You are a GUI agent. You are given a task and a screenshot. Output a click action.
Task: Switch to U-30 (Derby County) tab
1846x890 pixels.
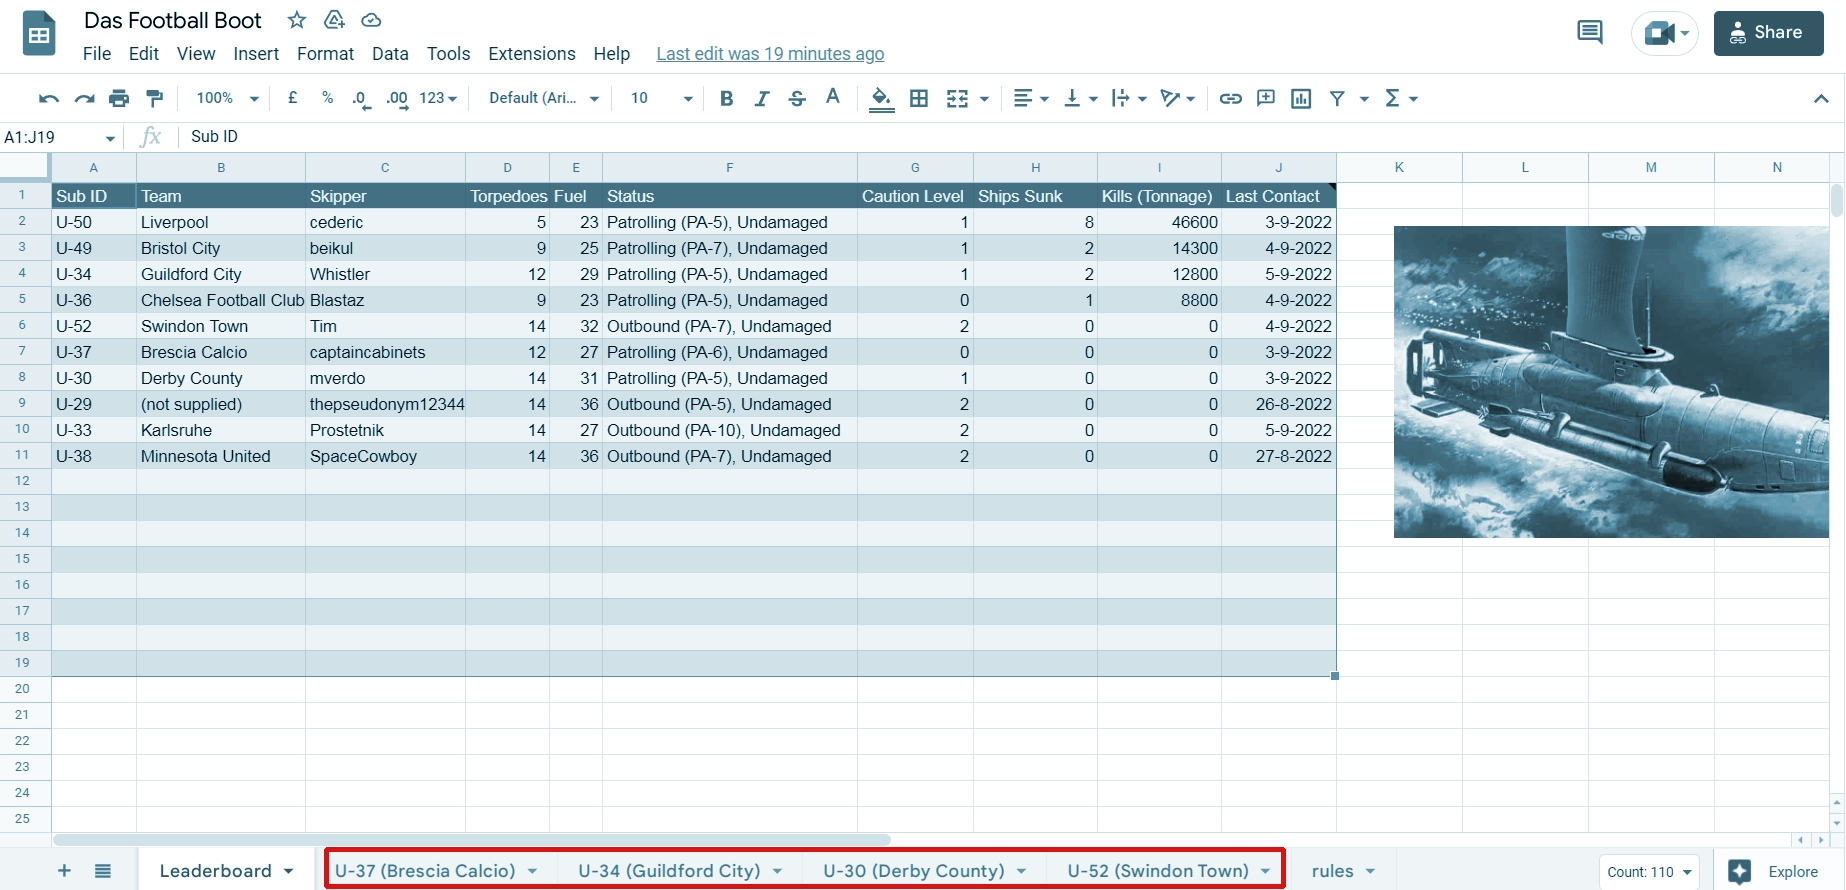point(925,871)
